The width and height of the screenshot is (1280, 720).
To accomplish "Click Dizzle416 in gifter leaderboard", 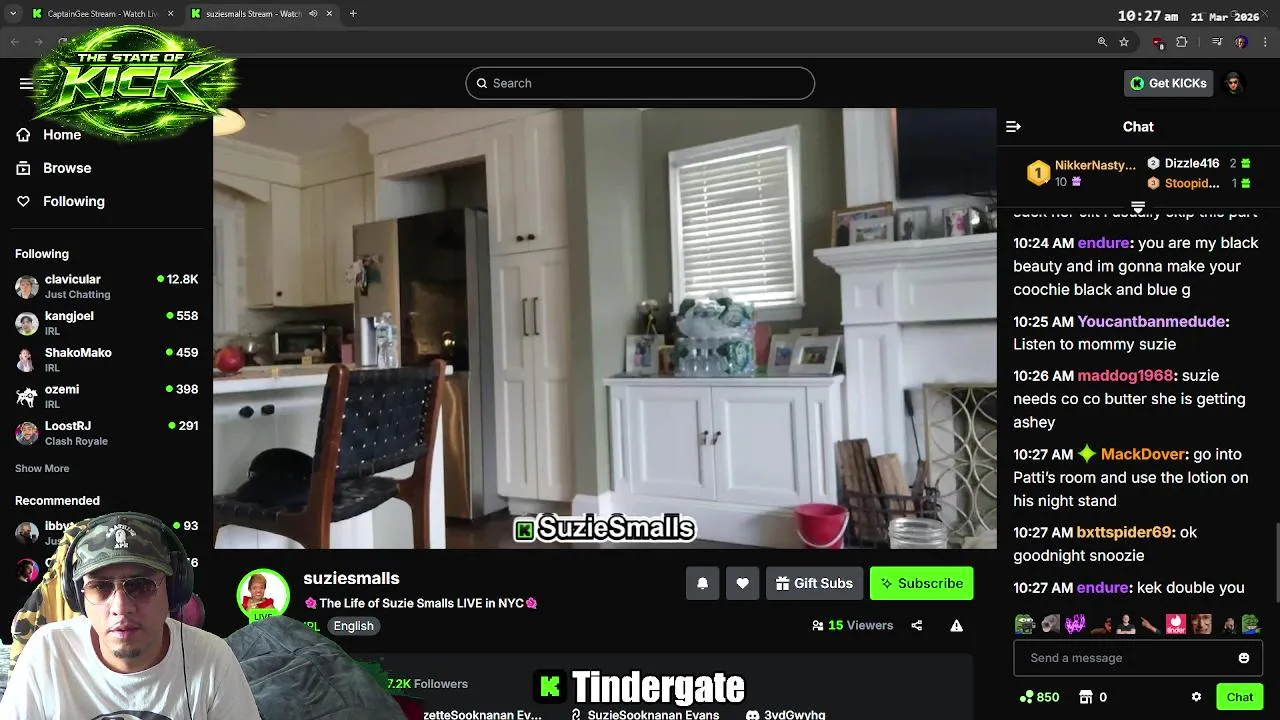I will pyautogui.click(x=1192, y=163).
